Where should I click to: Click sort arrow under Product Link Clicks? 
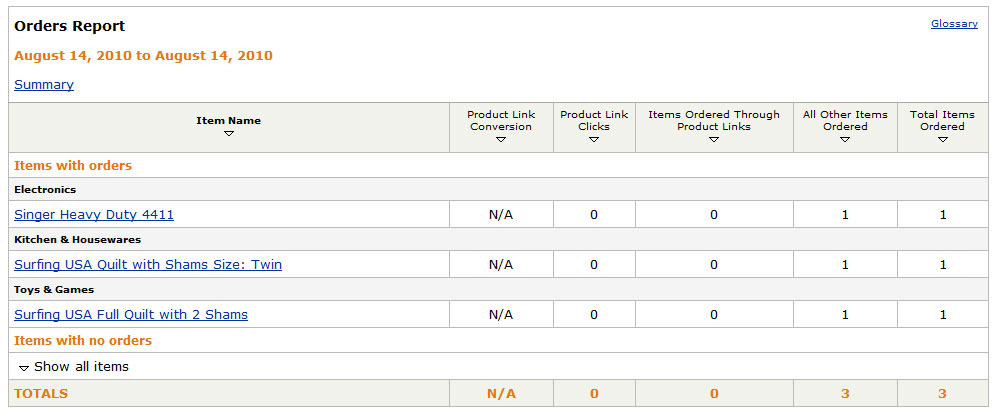594,140
